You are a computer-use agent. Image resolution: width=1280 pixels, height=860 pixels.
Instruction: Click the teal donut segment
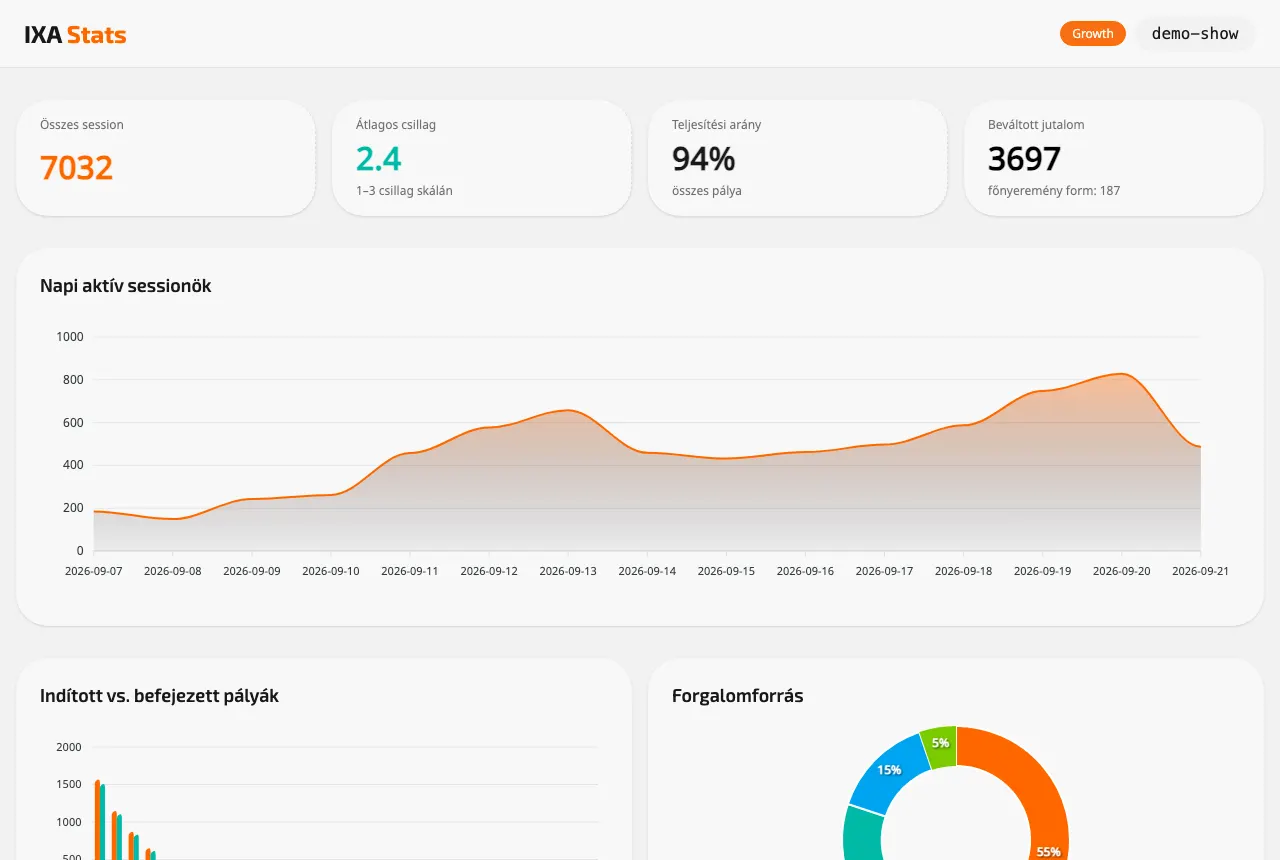click(x=862, y=833)
